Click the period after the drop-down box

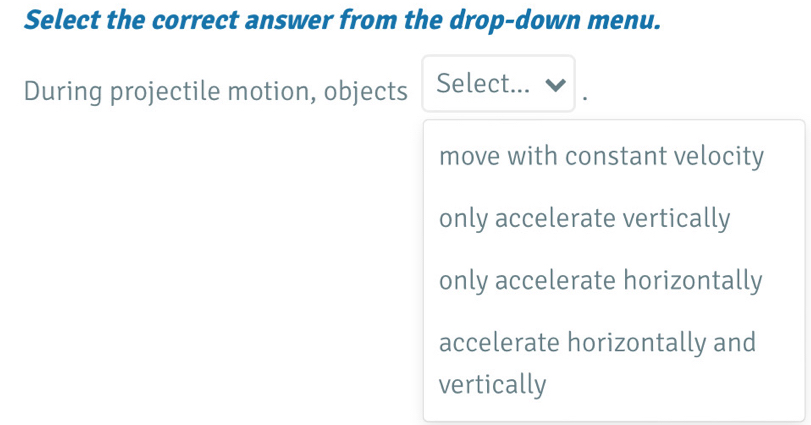(x=584, y=98)
